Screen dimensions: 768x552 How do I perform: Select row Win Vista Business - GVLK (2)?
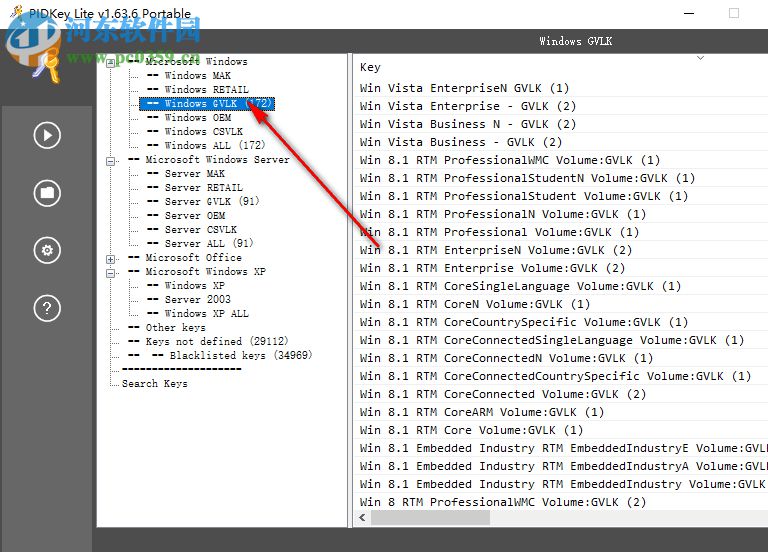tap(560, 142)
